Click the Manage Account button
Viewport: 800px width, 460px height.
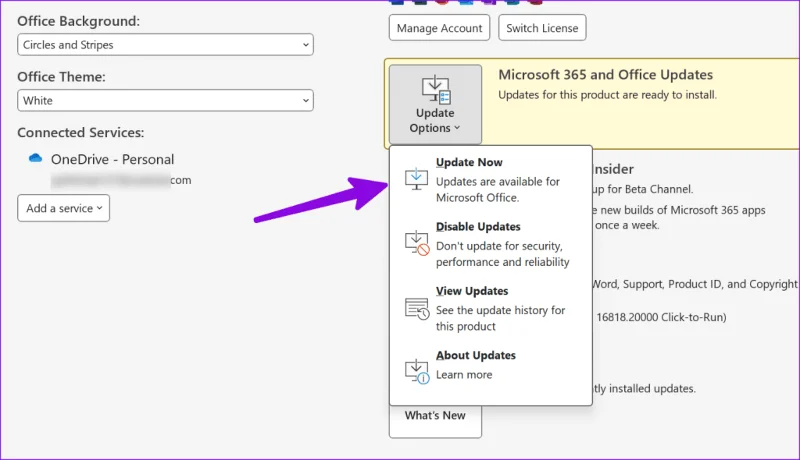point(439,28)
